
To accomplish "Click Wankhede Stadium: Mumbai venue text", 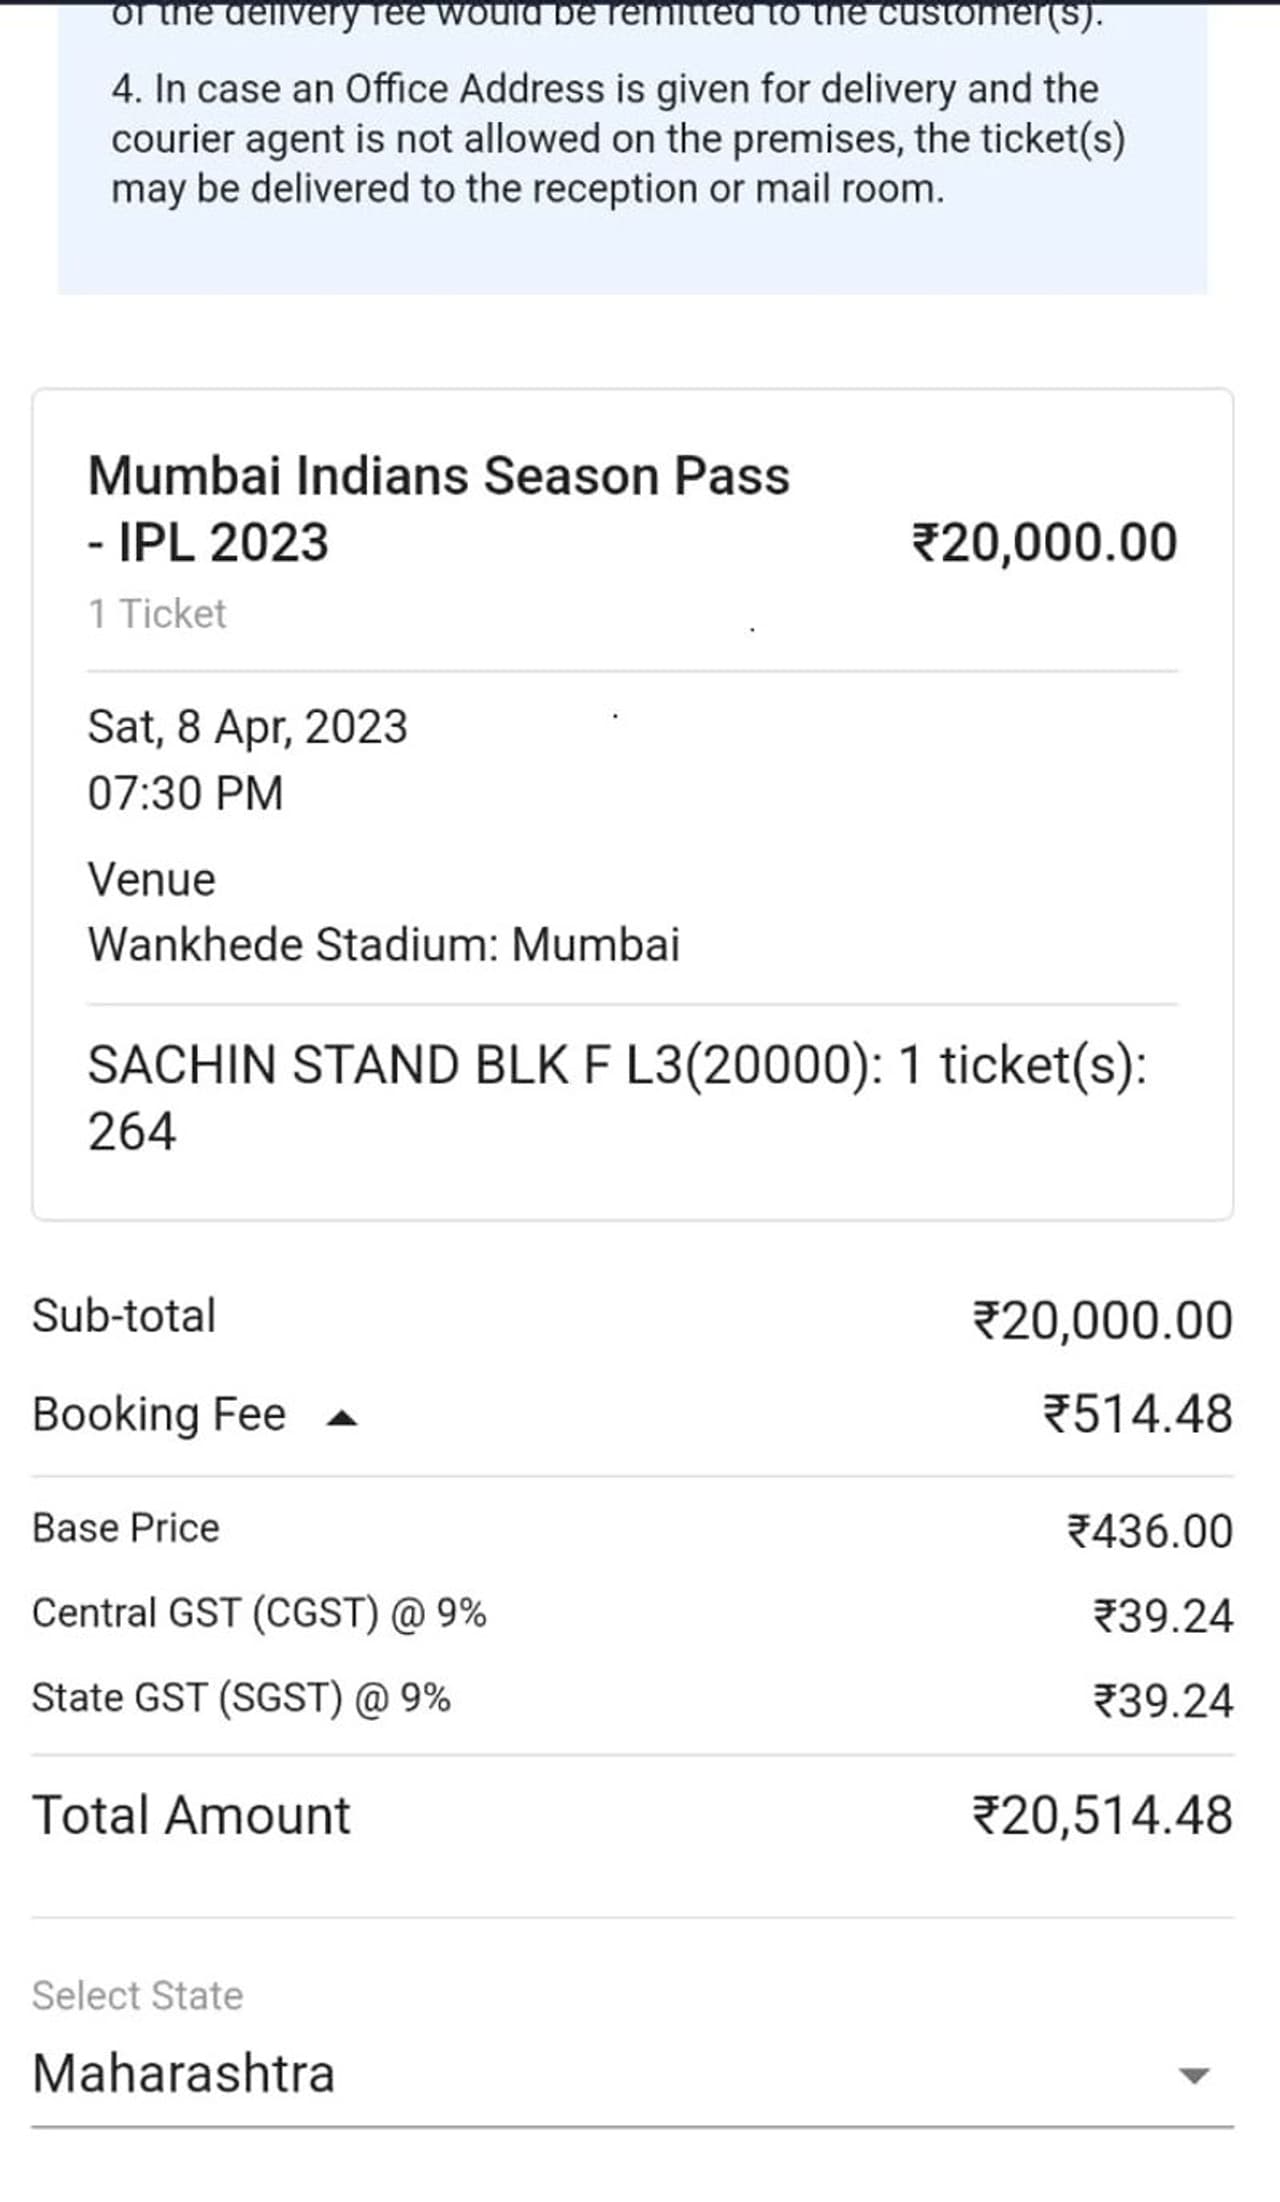I will [x=383, y=945].
